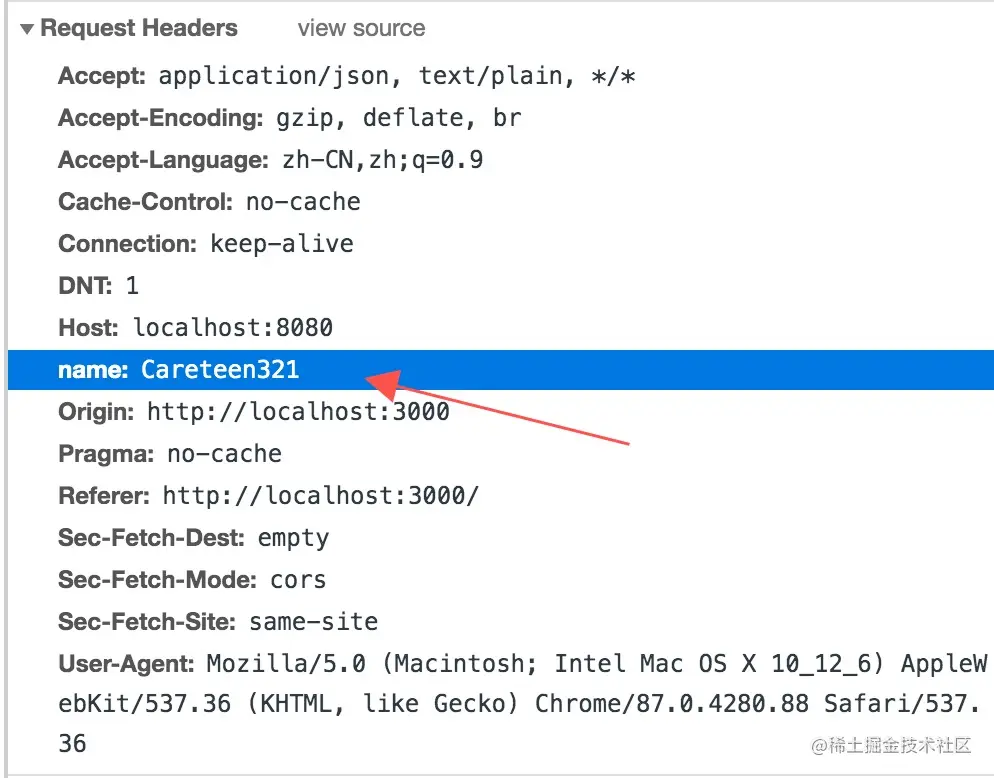Viewport: 994px width, 778px height.
Task: Select the Referer header row
Action: click(x=269, y=495)
